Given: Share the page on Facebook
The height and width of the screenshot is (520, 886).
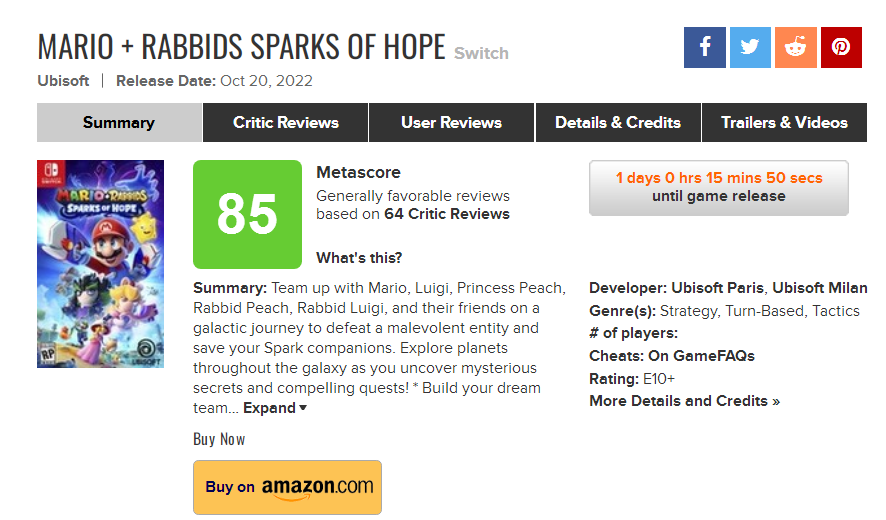Looking at the screenshot, I should coord(704,47).
